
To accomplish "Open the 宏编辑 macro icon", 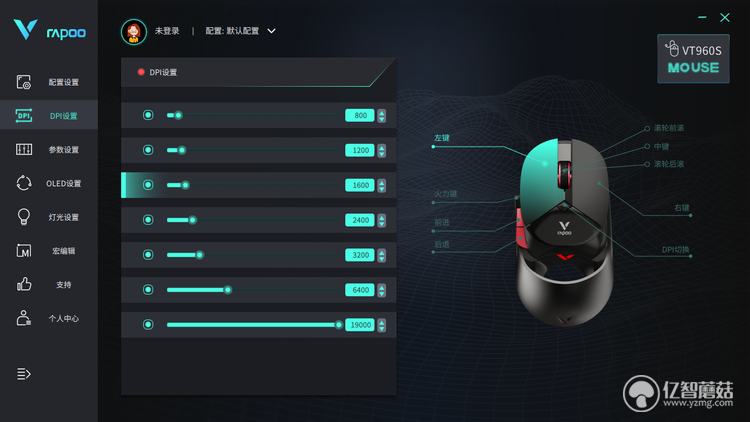I will pyautogui.click(x=24, y=251).
